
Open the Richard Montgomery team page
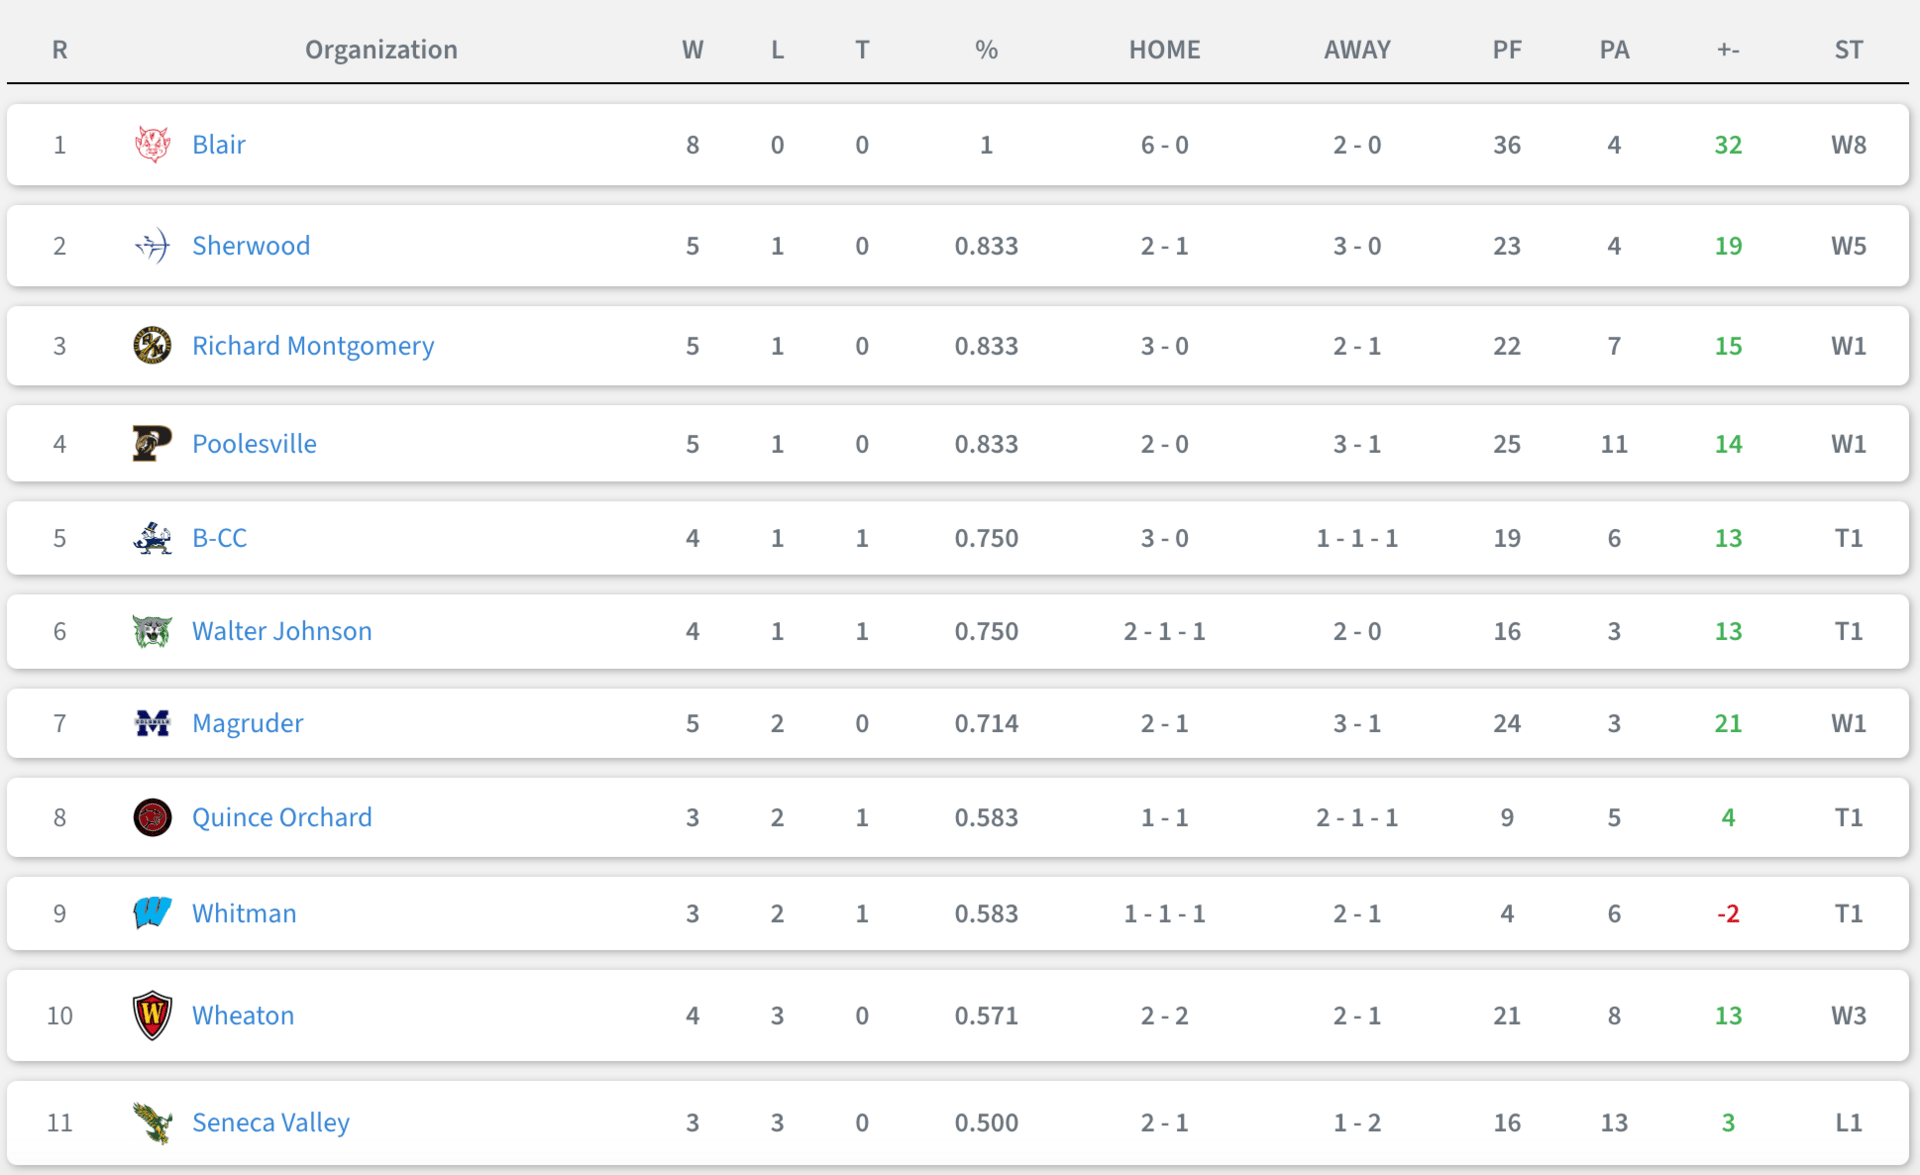pos(312,346)
